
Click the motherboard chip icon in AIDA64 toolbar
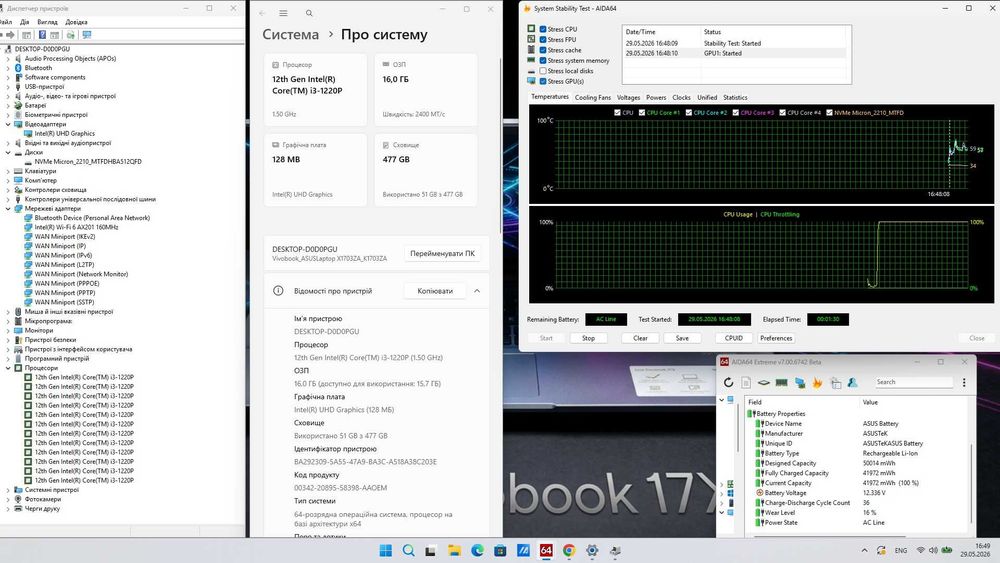point(763,383)
